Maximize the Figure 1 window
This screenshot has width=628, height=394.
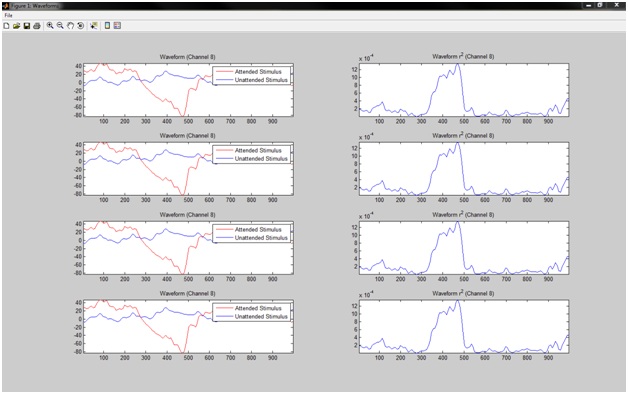600,6
